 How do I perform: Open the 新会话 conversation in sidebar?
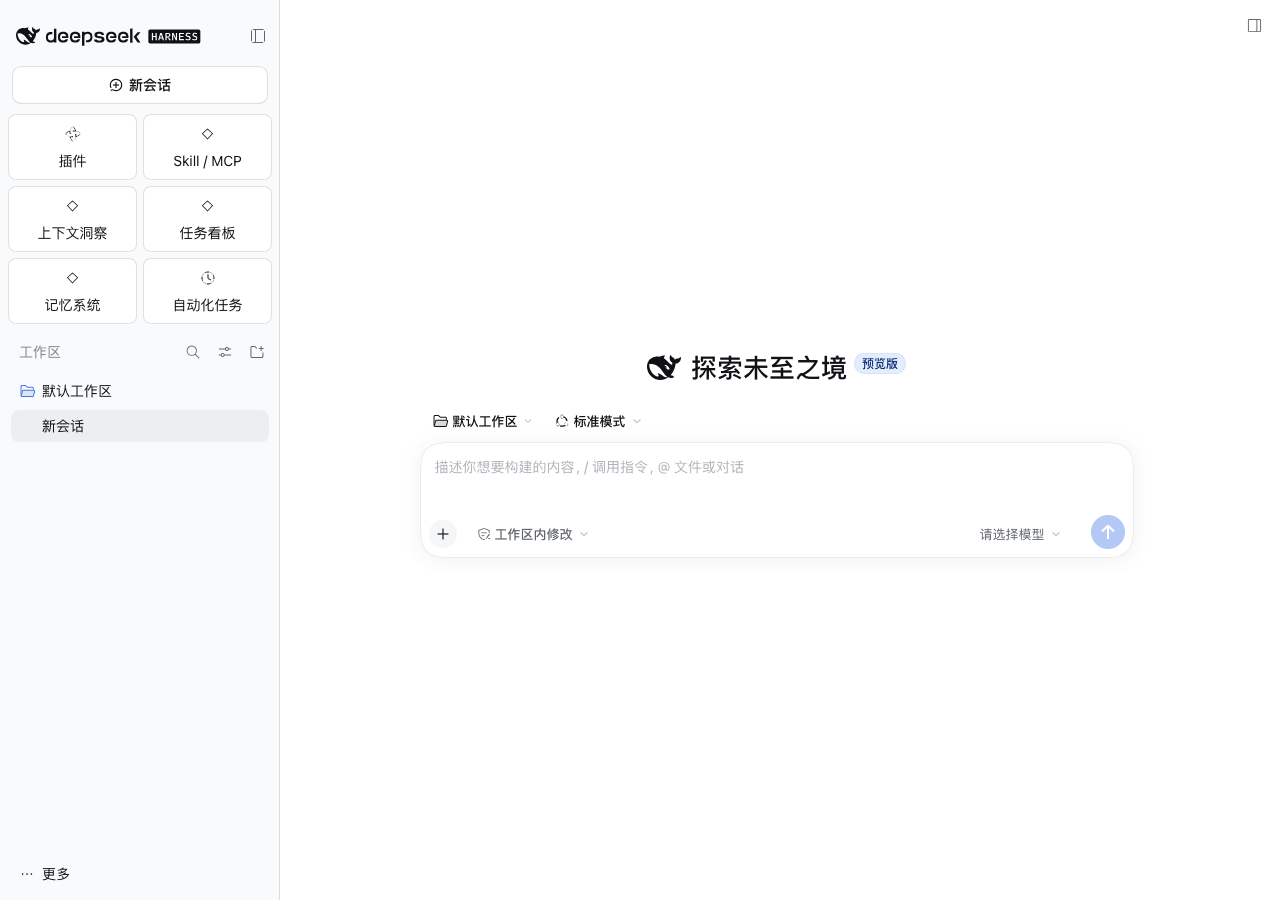[140, 426]
